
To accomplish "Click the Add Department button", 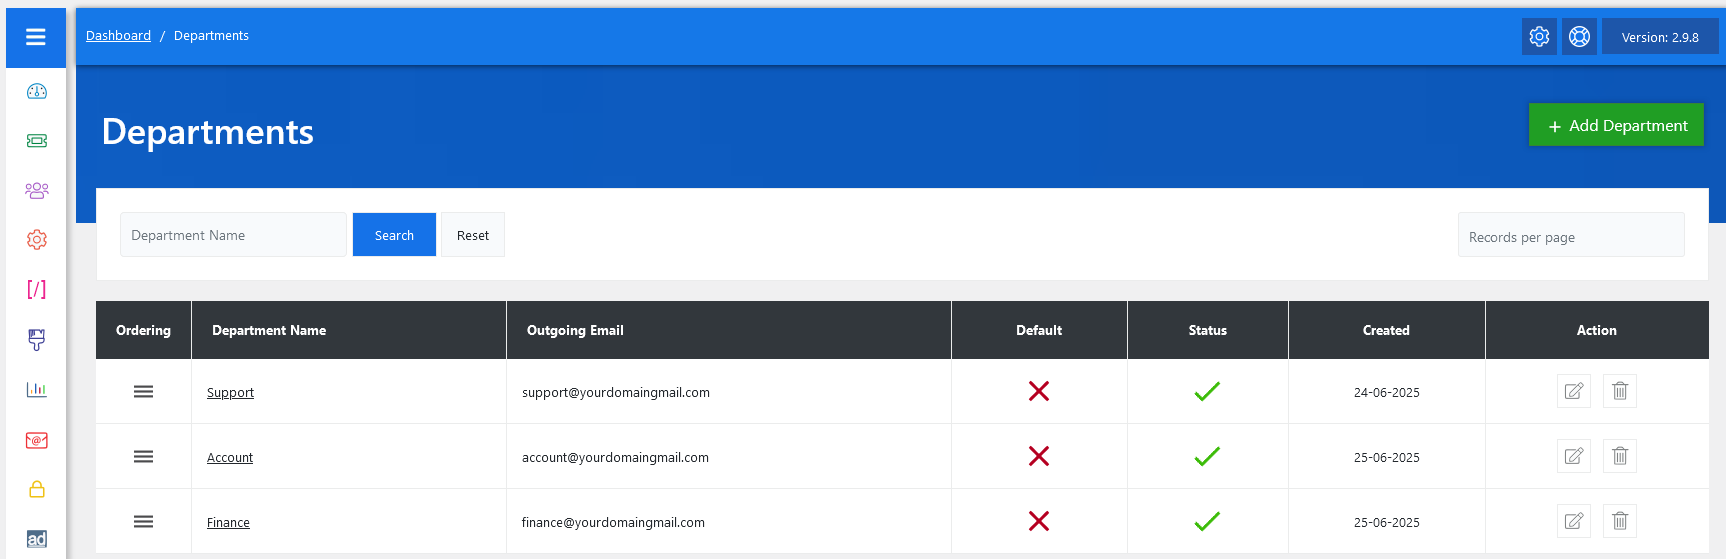I will click(x=1615, y=125).
